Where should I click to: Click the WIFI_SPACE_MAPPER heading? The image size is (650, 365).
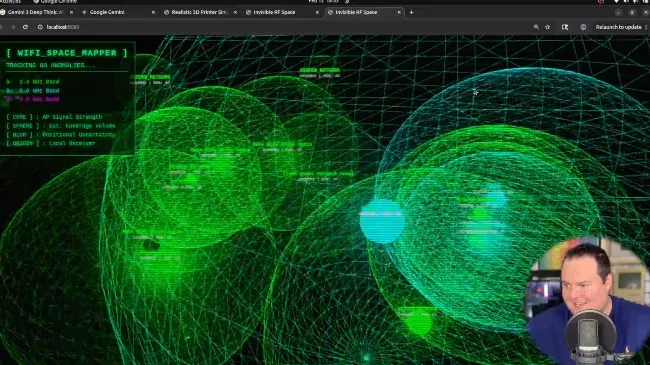67,53
